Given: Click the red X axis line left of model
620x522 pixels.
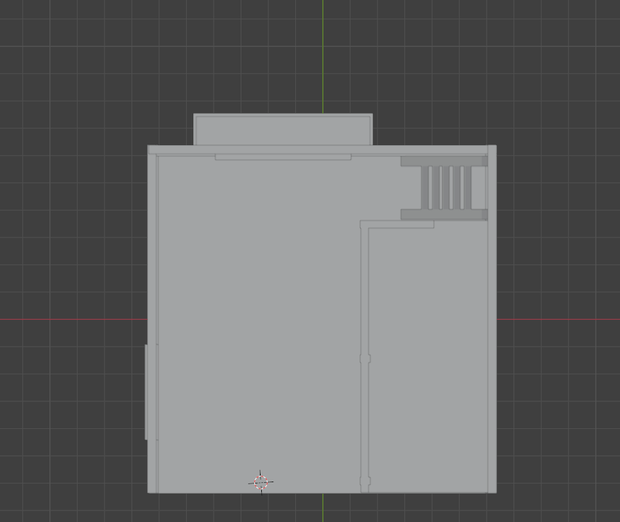Looking at the screenshot, I should tap(73, 319).
